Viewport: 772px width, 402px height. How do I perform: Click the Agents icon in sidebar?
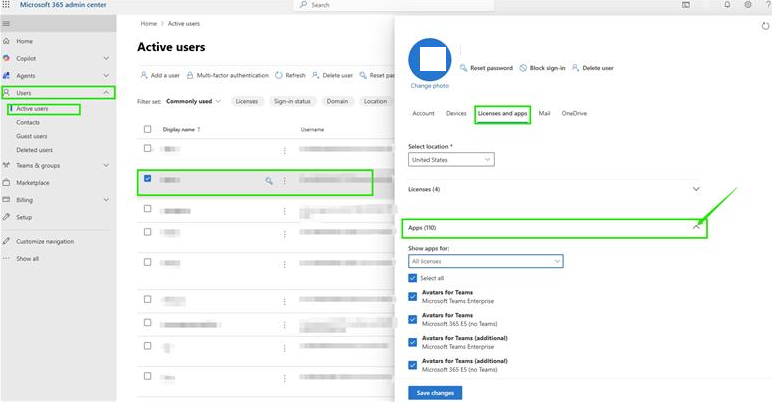tap(6, 75)
